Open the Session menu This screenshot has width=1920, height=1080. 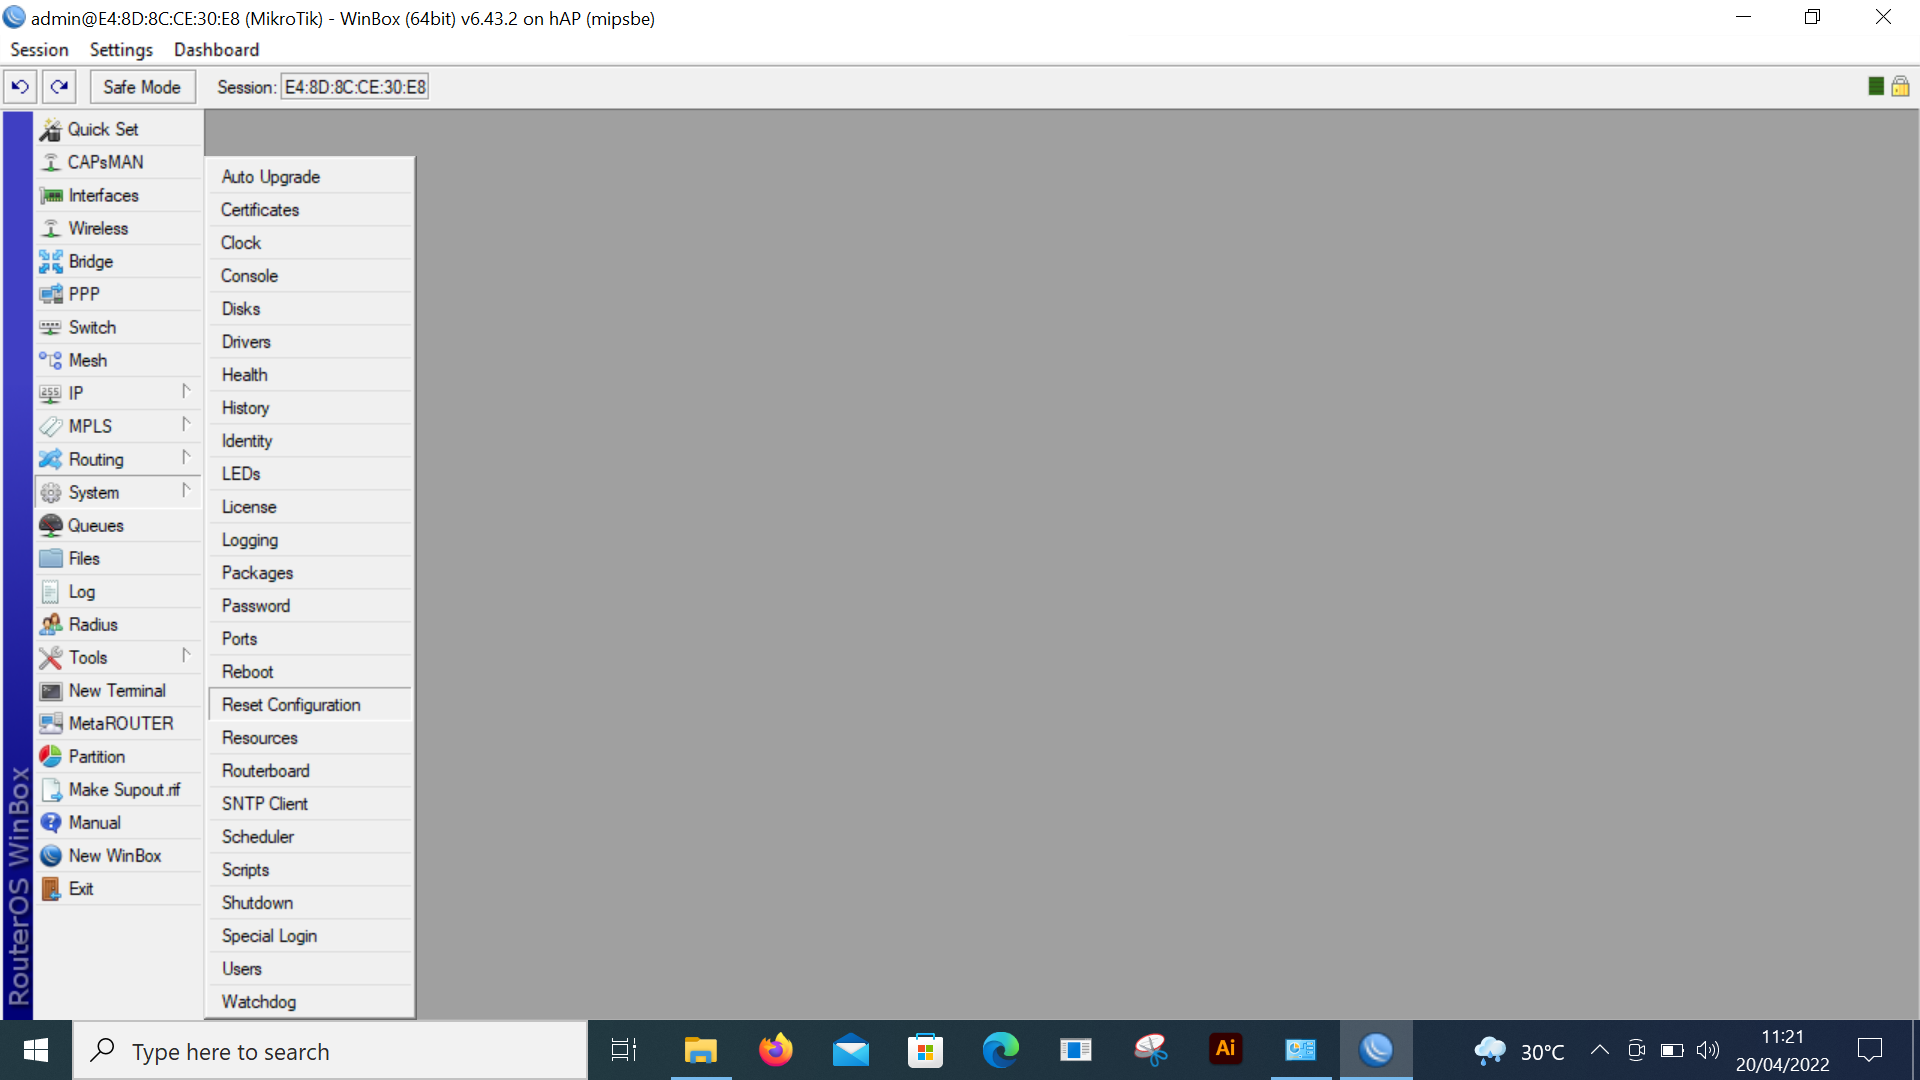pyautogui.click(x=39, y=50)
